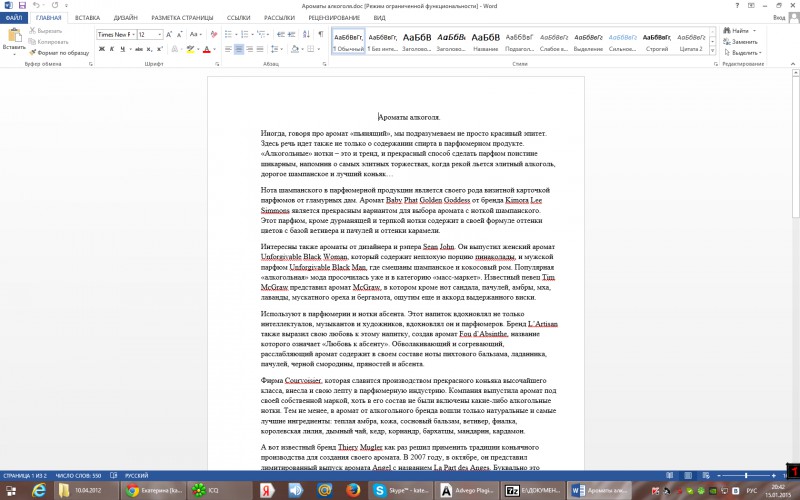This screenshot has width=800, height=500.
Task: Switch to the ДИЗАЙН tab
Action: (x=126, y=18)
